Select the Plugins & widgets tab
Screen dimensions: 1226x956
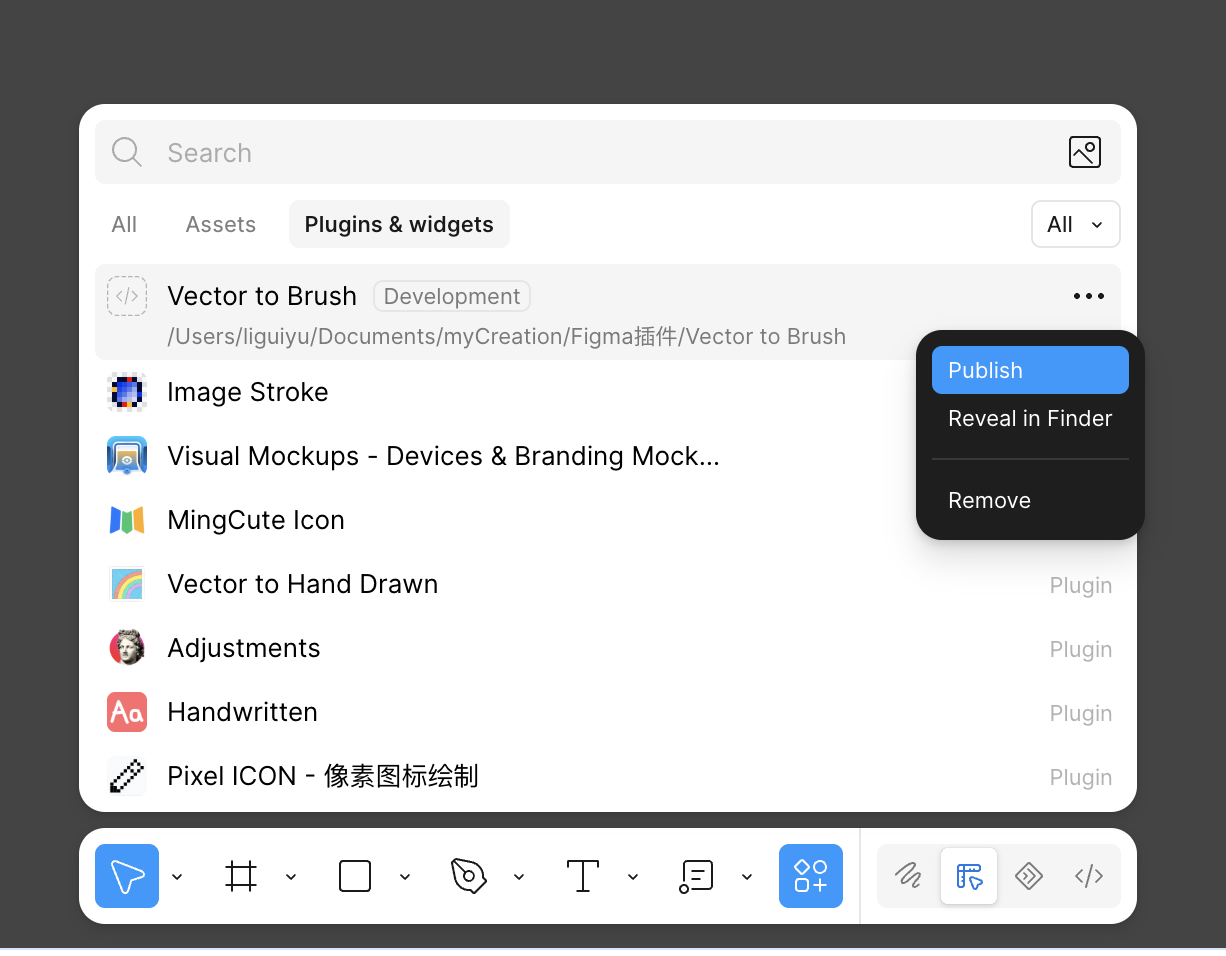click(x=399, y=224)
